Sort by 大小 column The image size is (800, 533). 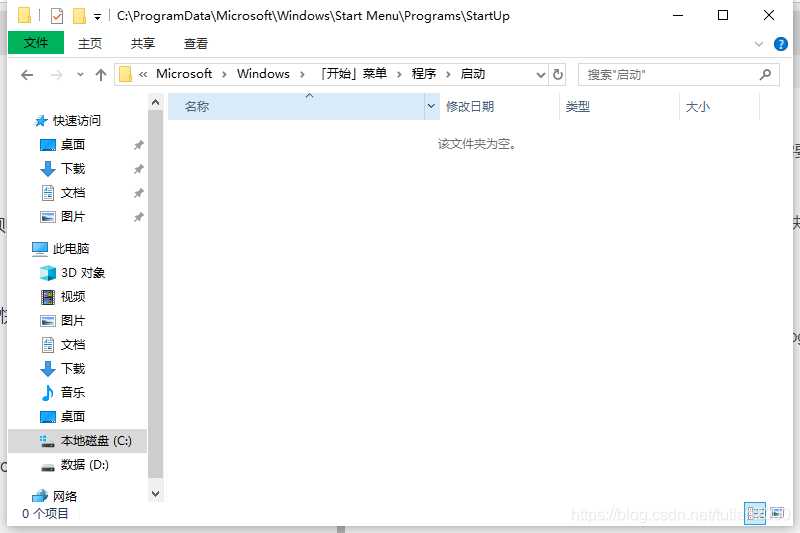pyautogui.click(x=719, y=107)
